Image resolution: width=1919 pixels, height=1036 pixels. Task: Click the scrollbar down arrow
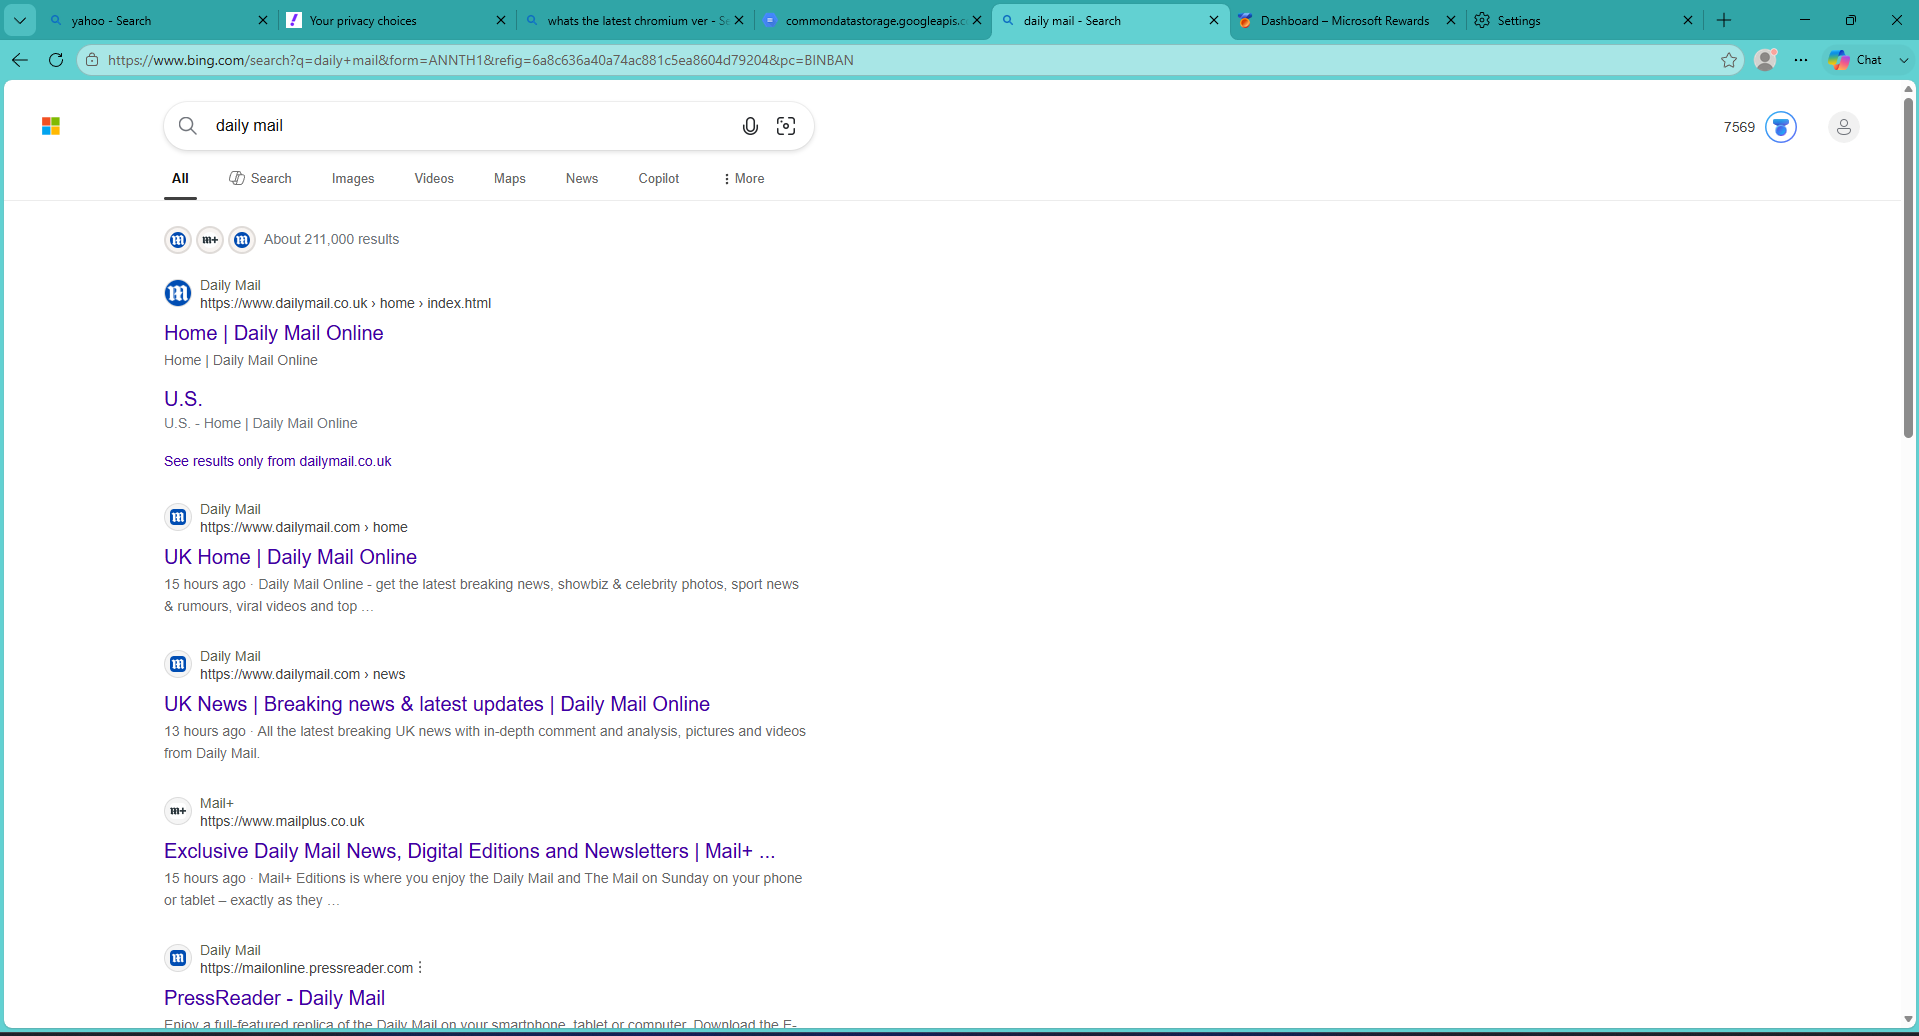coord(1908,1019)
